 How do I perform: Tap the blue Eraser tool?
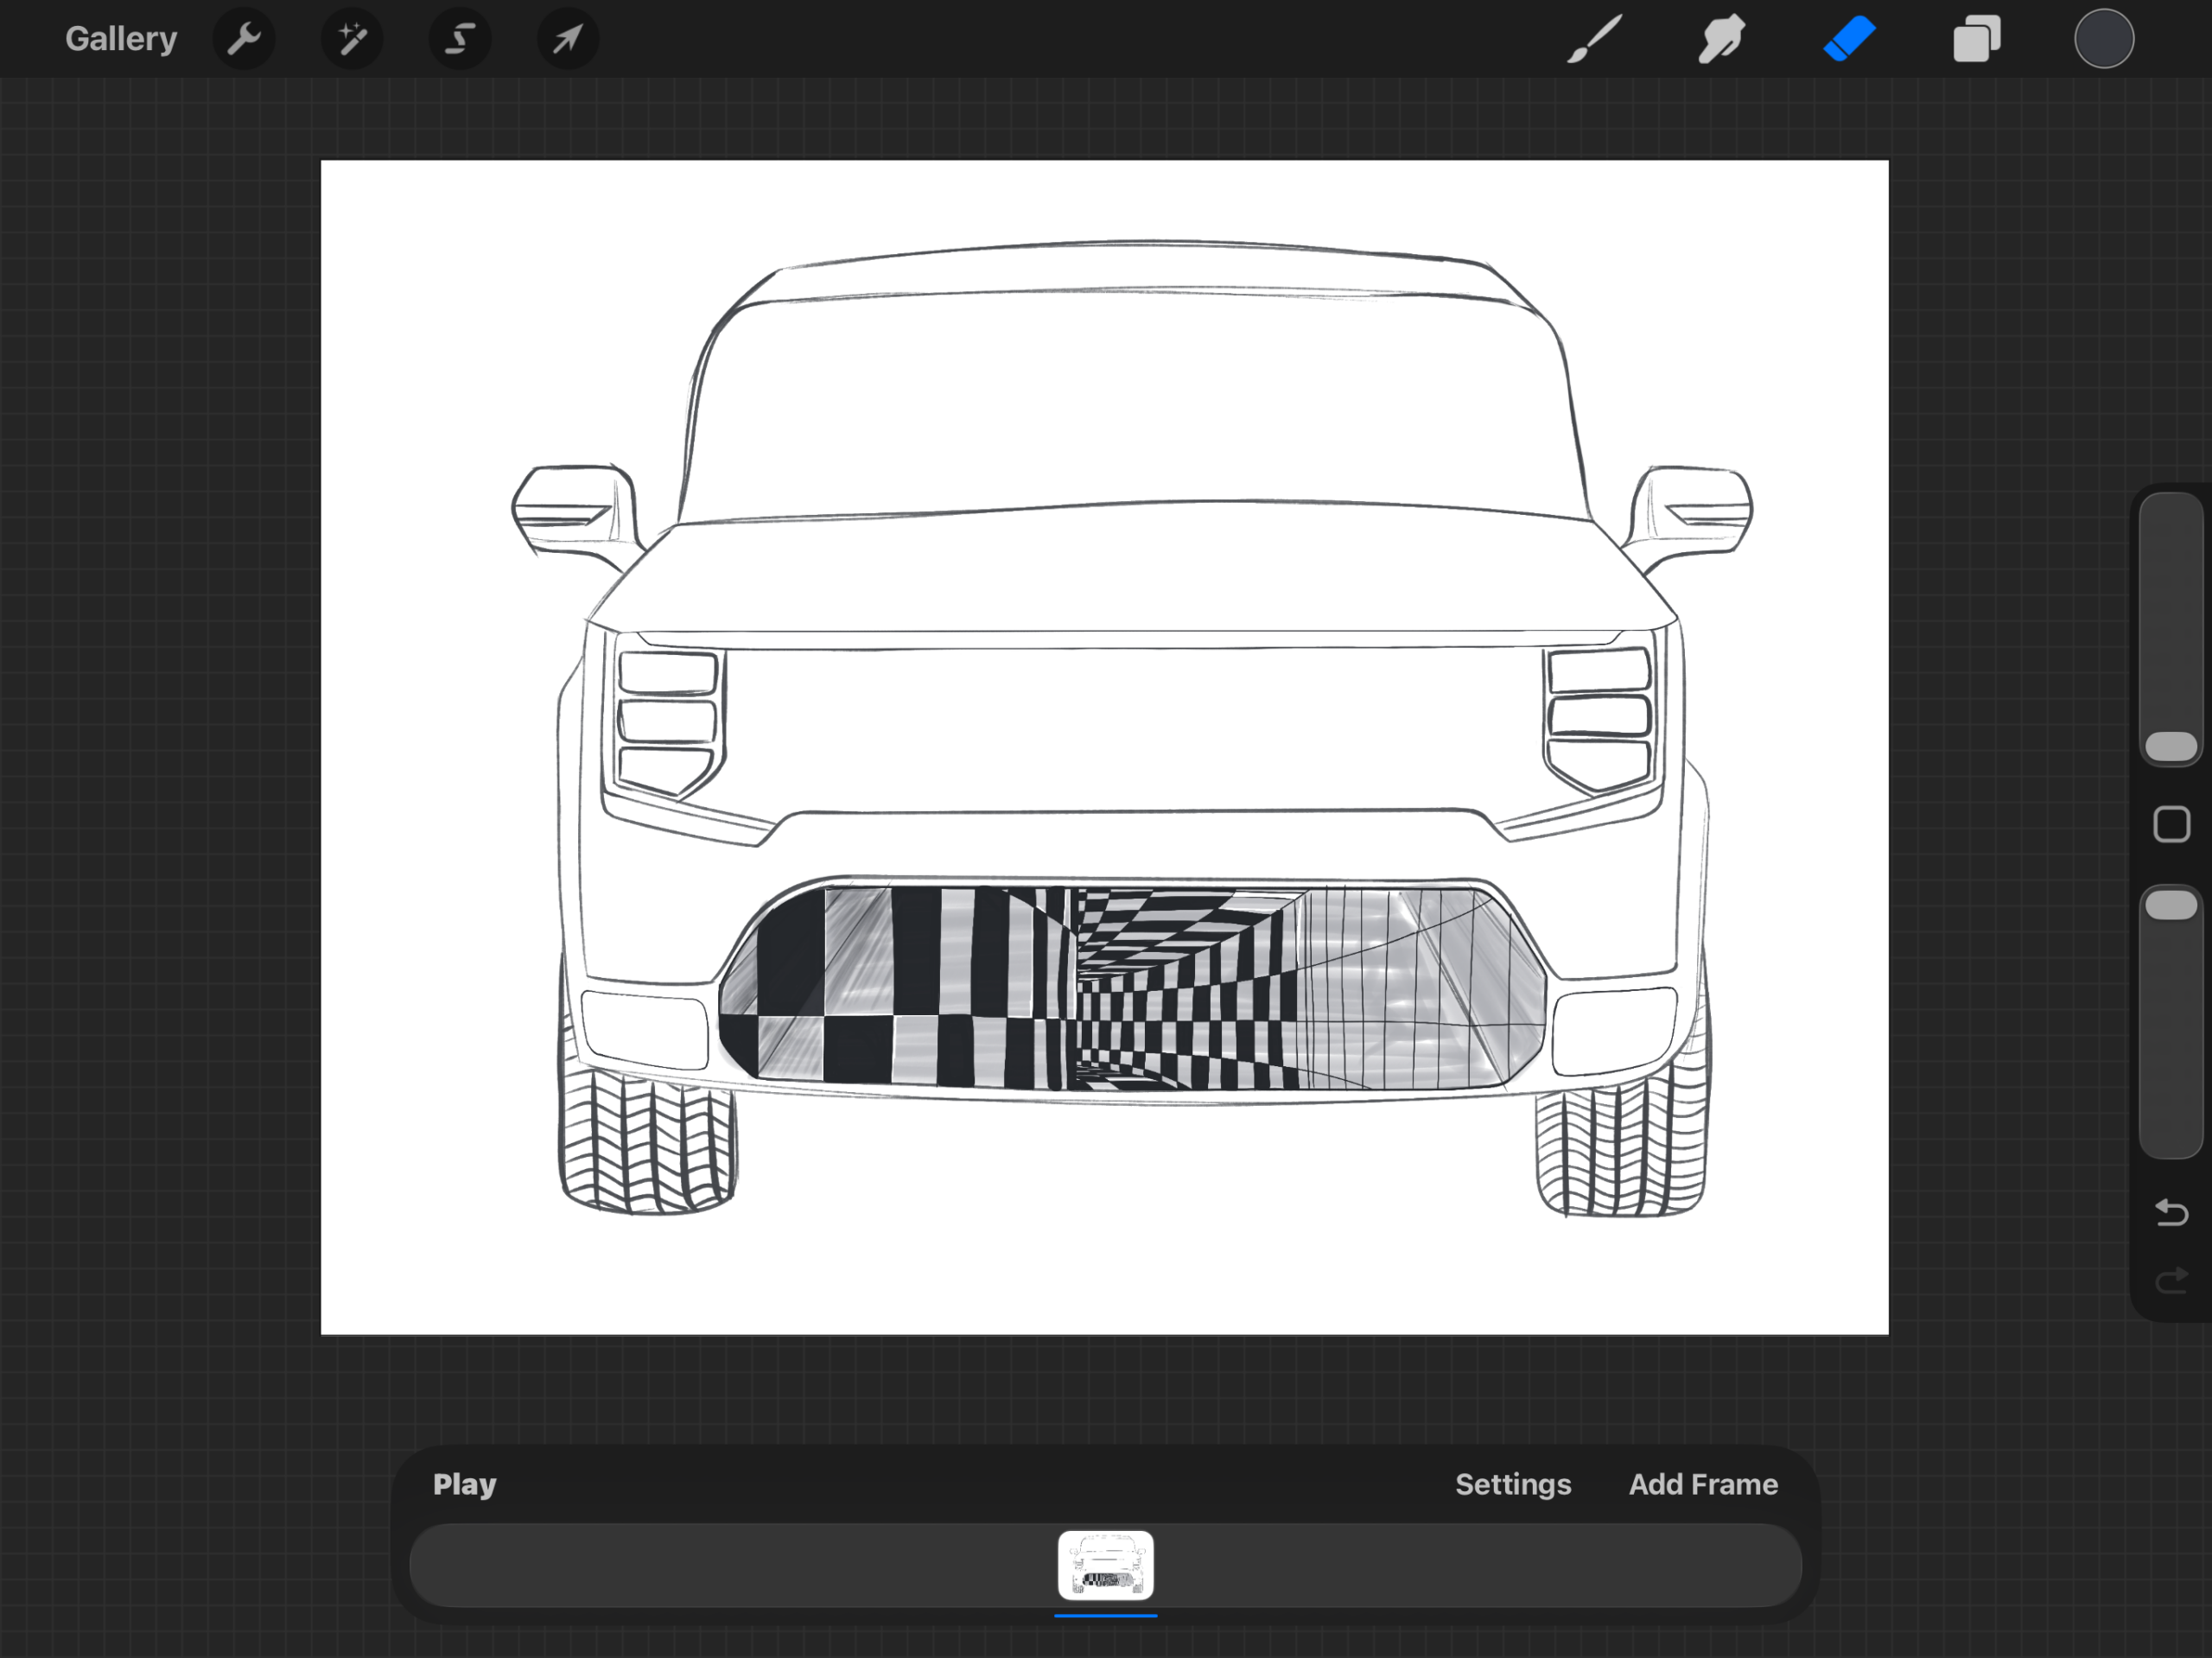tap(1849, 39)
